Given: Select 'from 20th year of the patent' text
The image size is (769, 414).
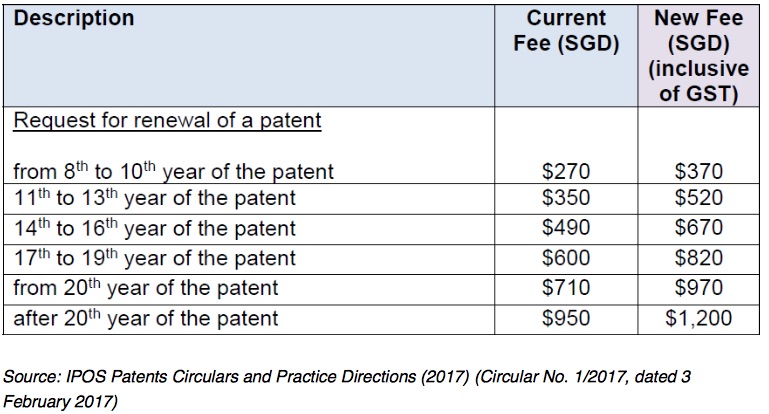Looking at the screenshot, I should (x=146, y=290).
